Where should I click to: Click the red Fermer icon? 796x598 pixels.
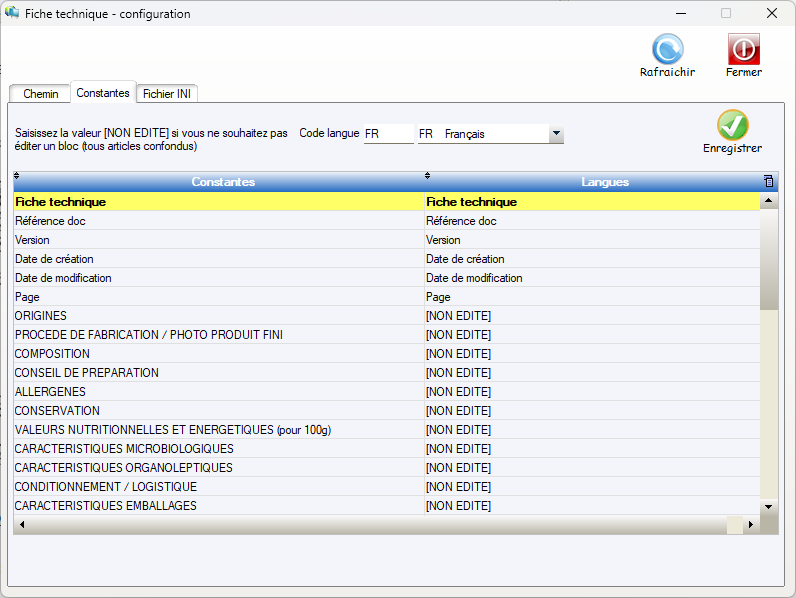743,49
